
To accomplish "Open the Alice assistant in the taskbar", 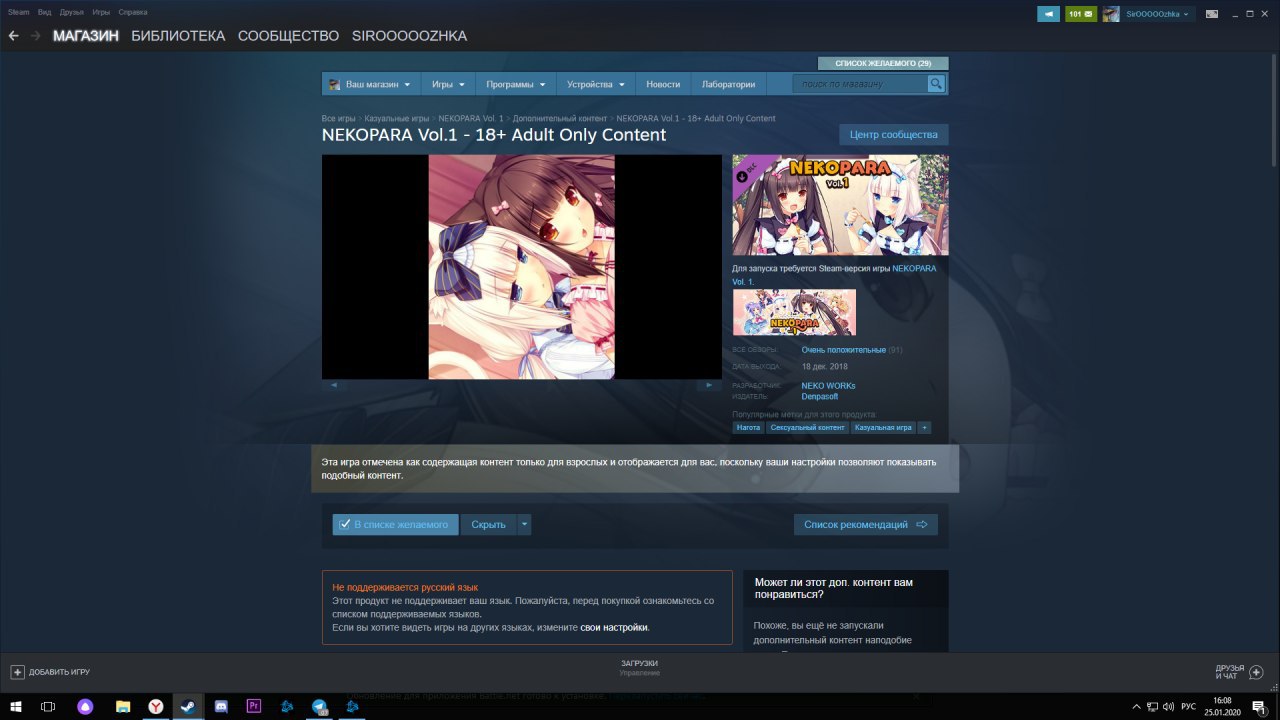I will click(85, 706).
